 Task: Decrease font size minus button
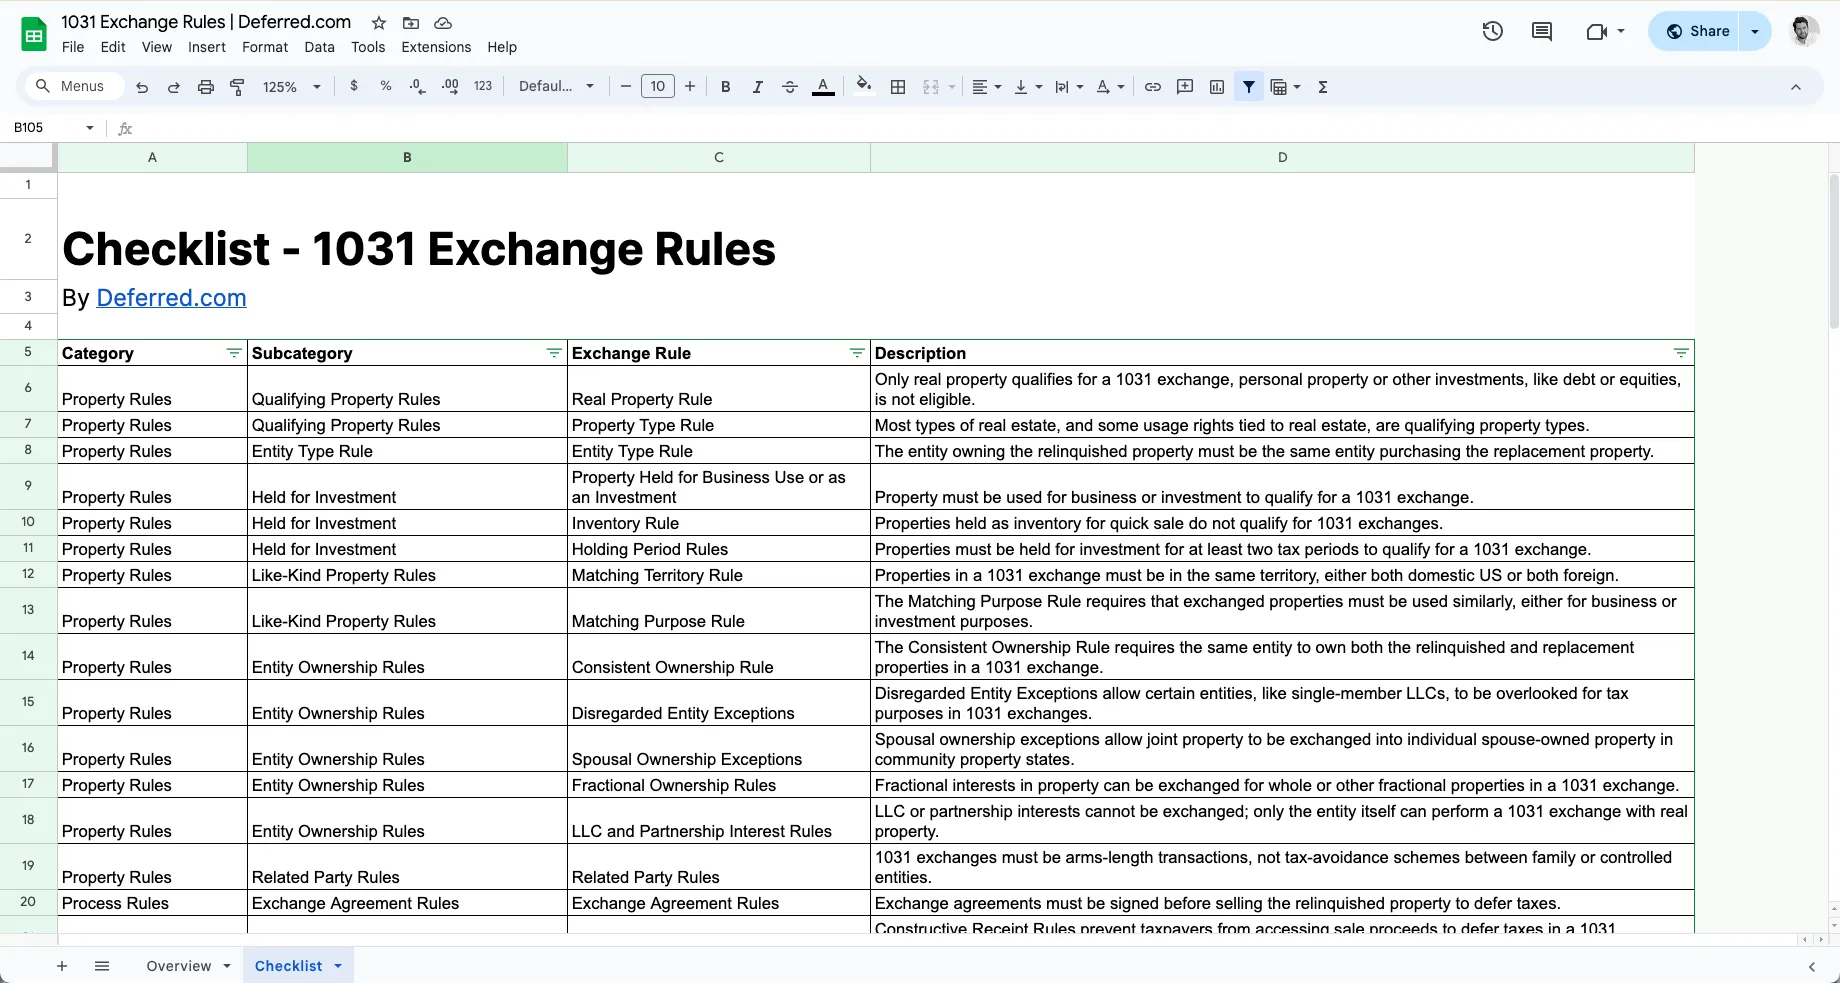[626, 87]
